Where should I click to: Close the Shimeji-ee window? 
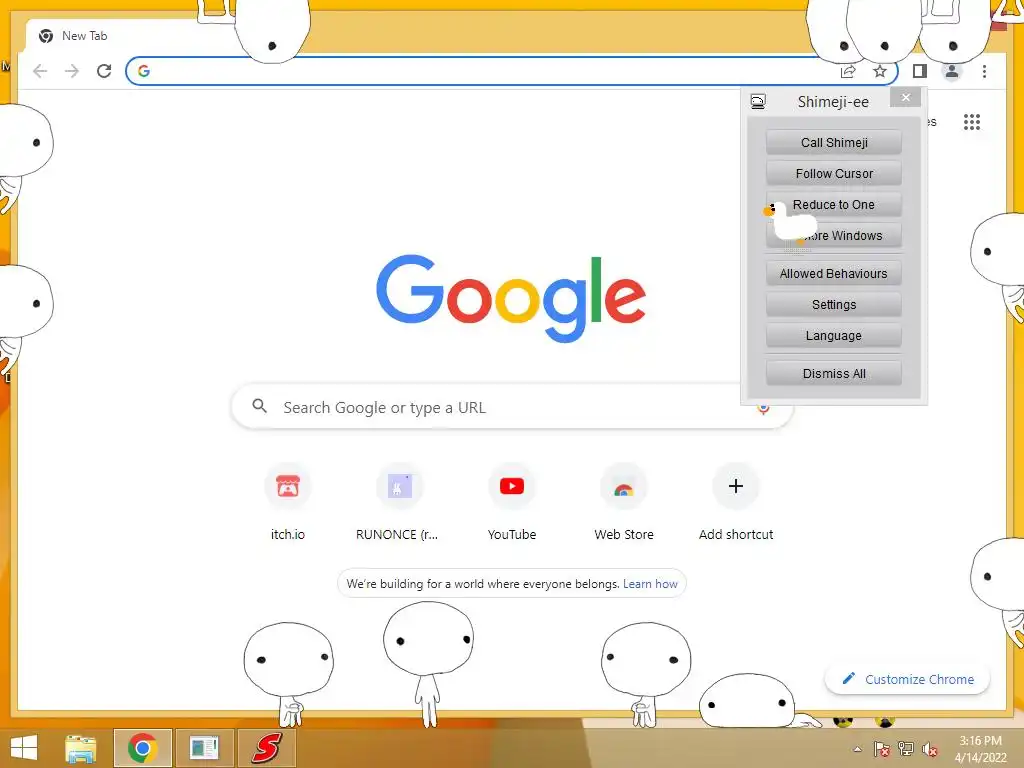coord(905,97)
